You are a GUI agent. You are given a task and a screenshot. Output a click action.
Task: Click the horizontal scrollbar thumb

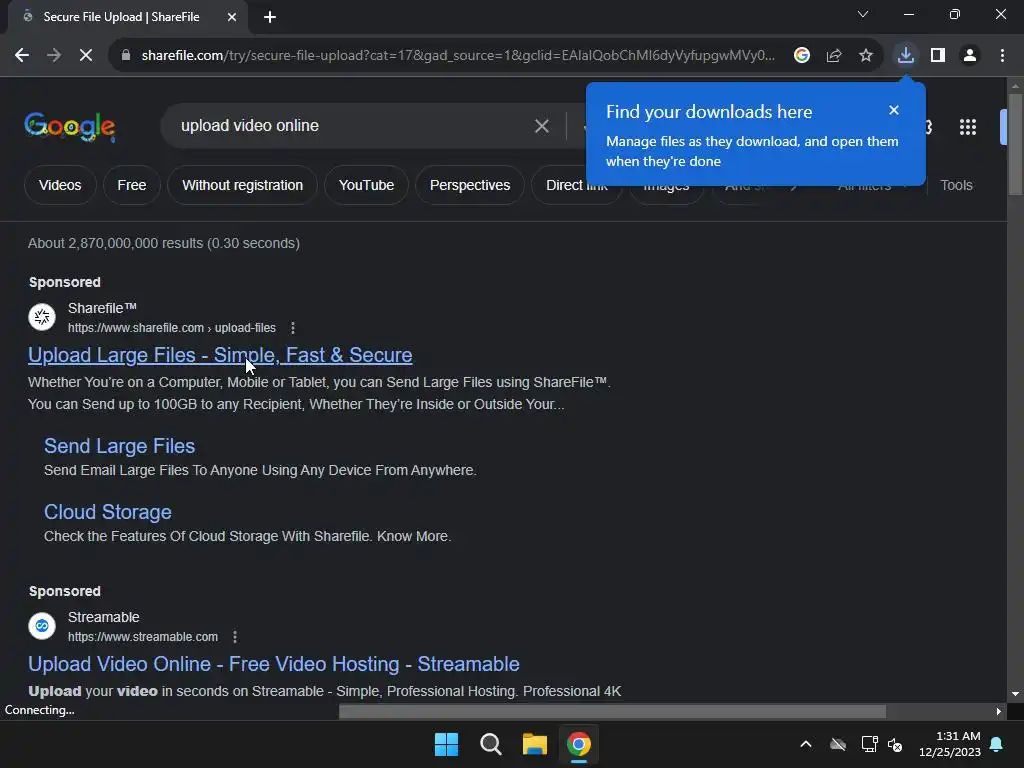612,711
